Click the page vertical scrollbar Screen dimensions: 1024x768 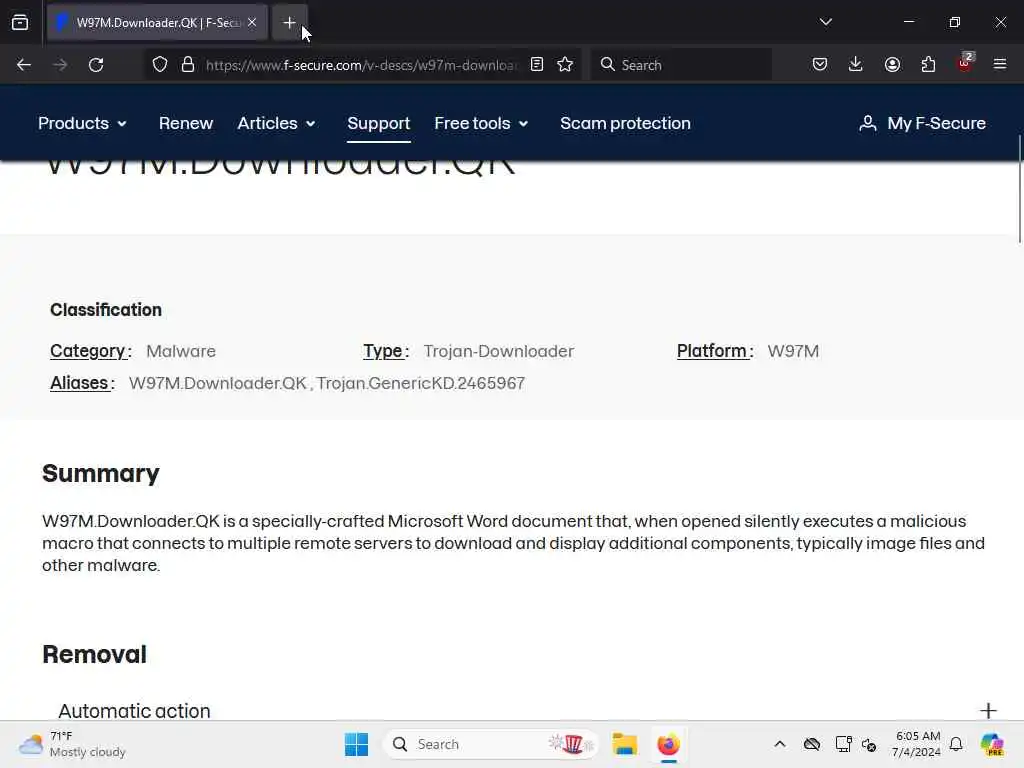pyautogui.click(x=1019, y=189)
